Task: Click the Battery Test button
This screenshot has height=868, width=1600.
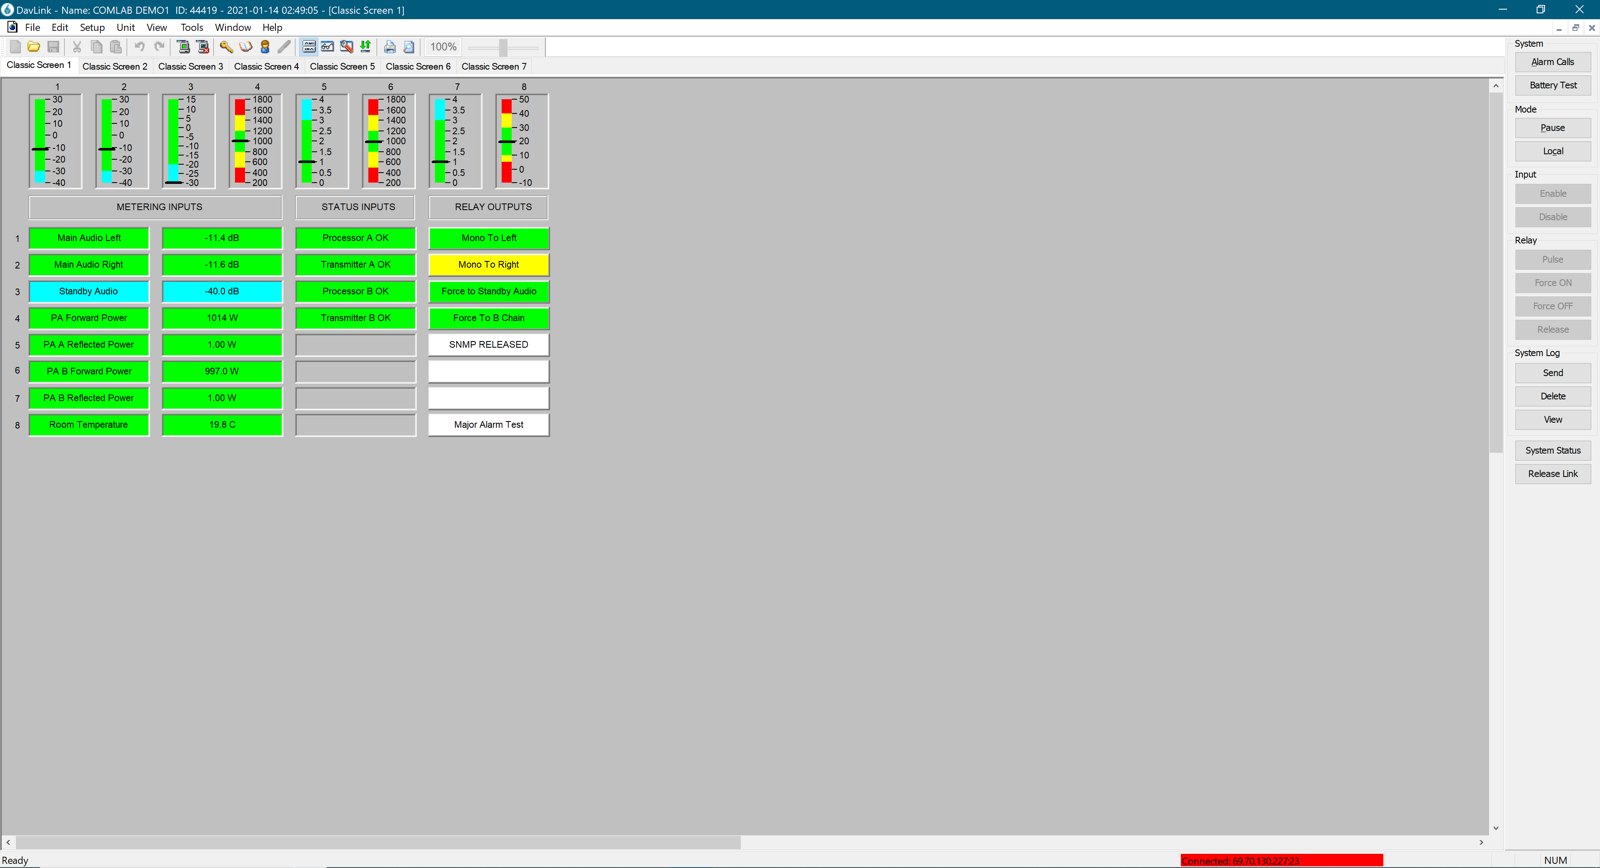Action: tap(1553, 85)
